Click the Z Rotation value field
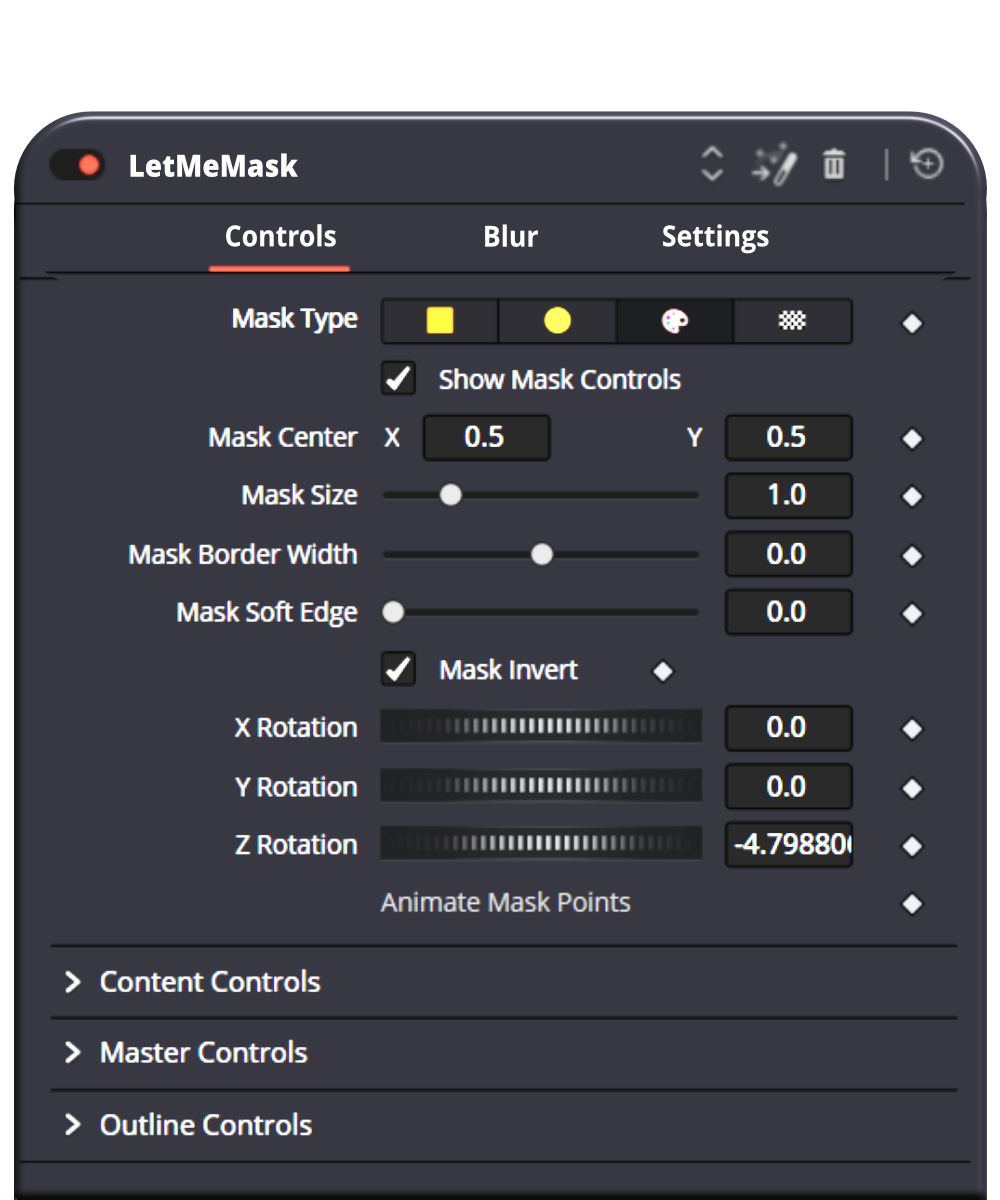 [x=788, y=845]
